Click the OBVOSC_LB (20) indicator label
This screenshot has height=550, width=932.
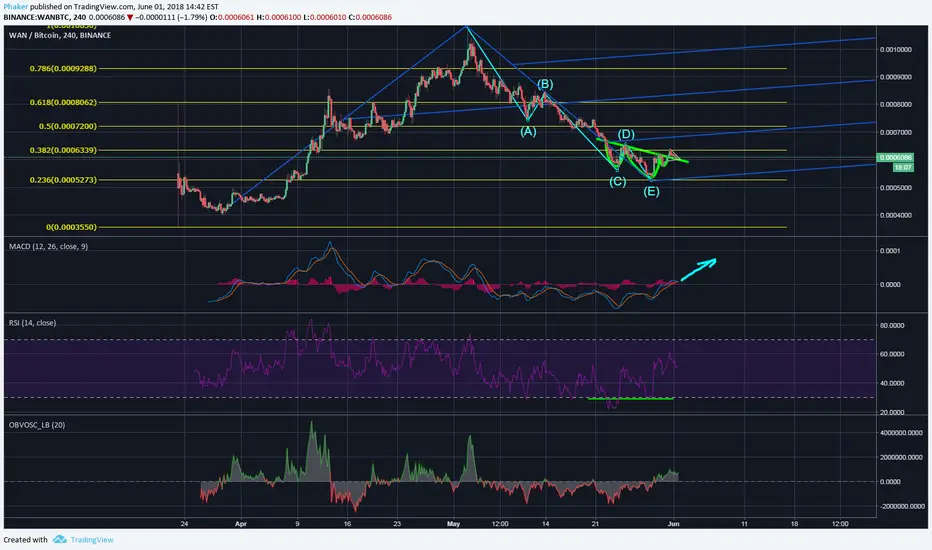click(x=37, y=425)
